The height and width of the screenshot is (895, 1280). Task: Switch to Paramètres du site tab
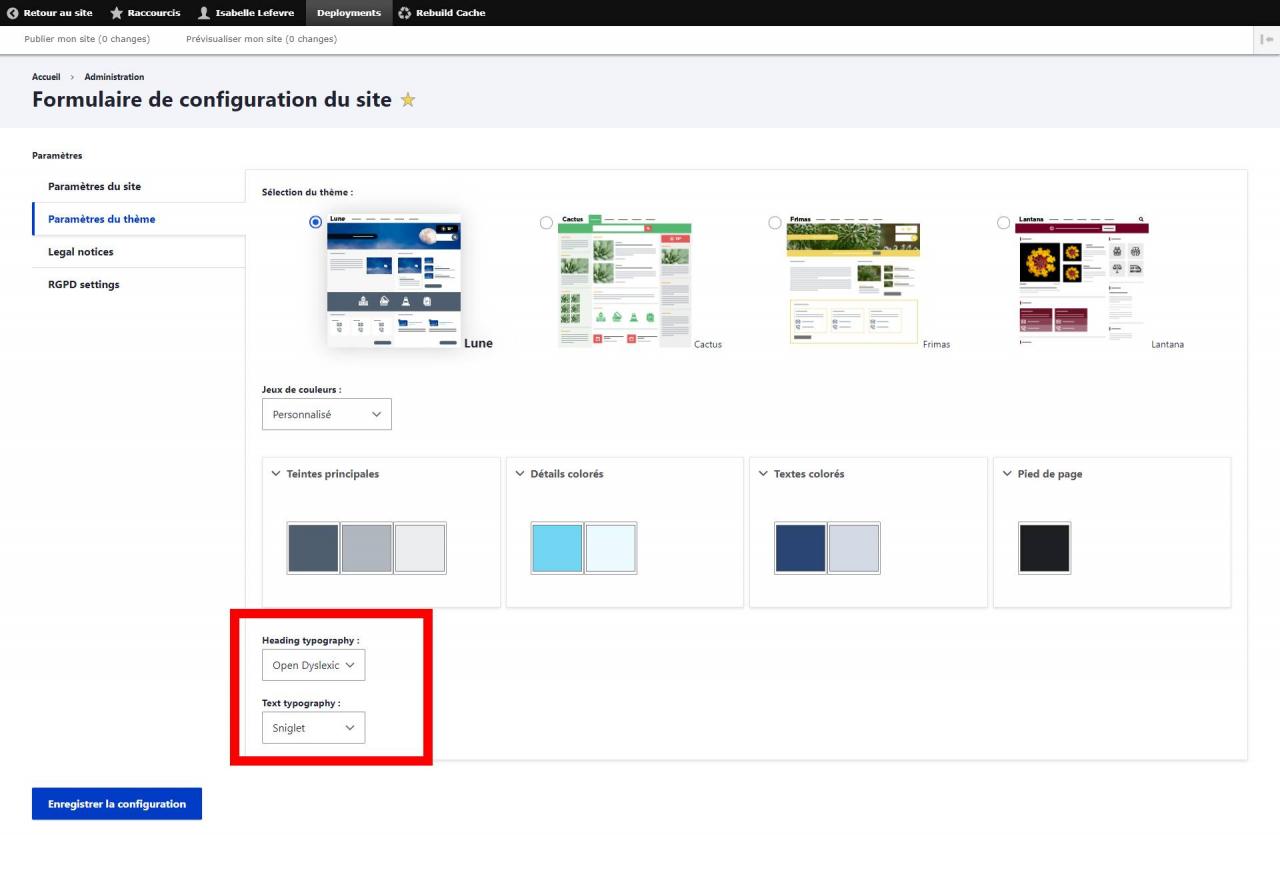tap(94, 187)
